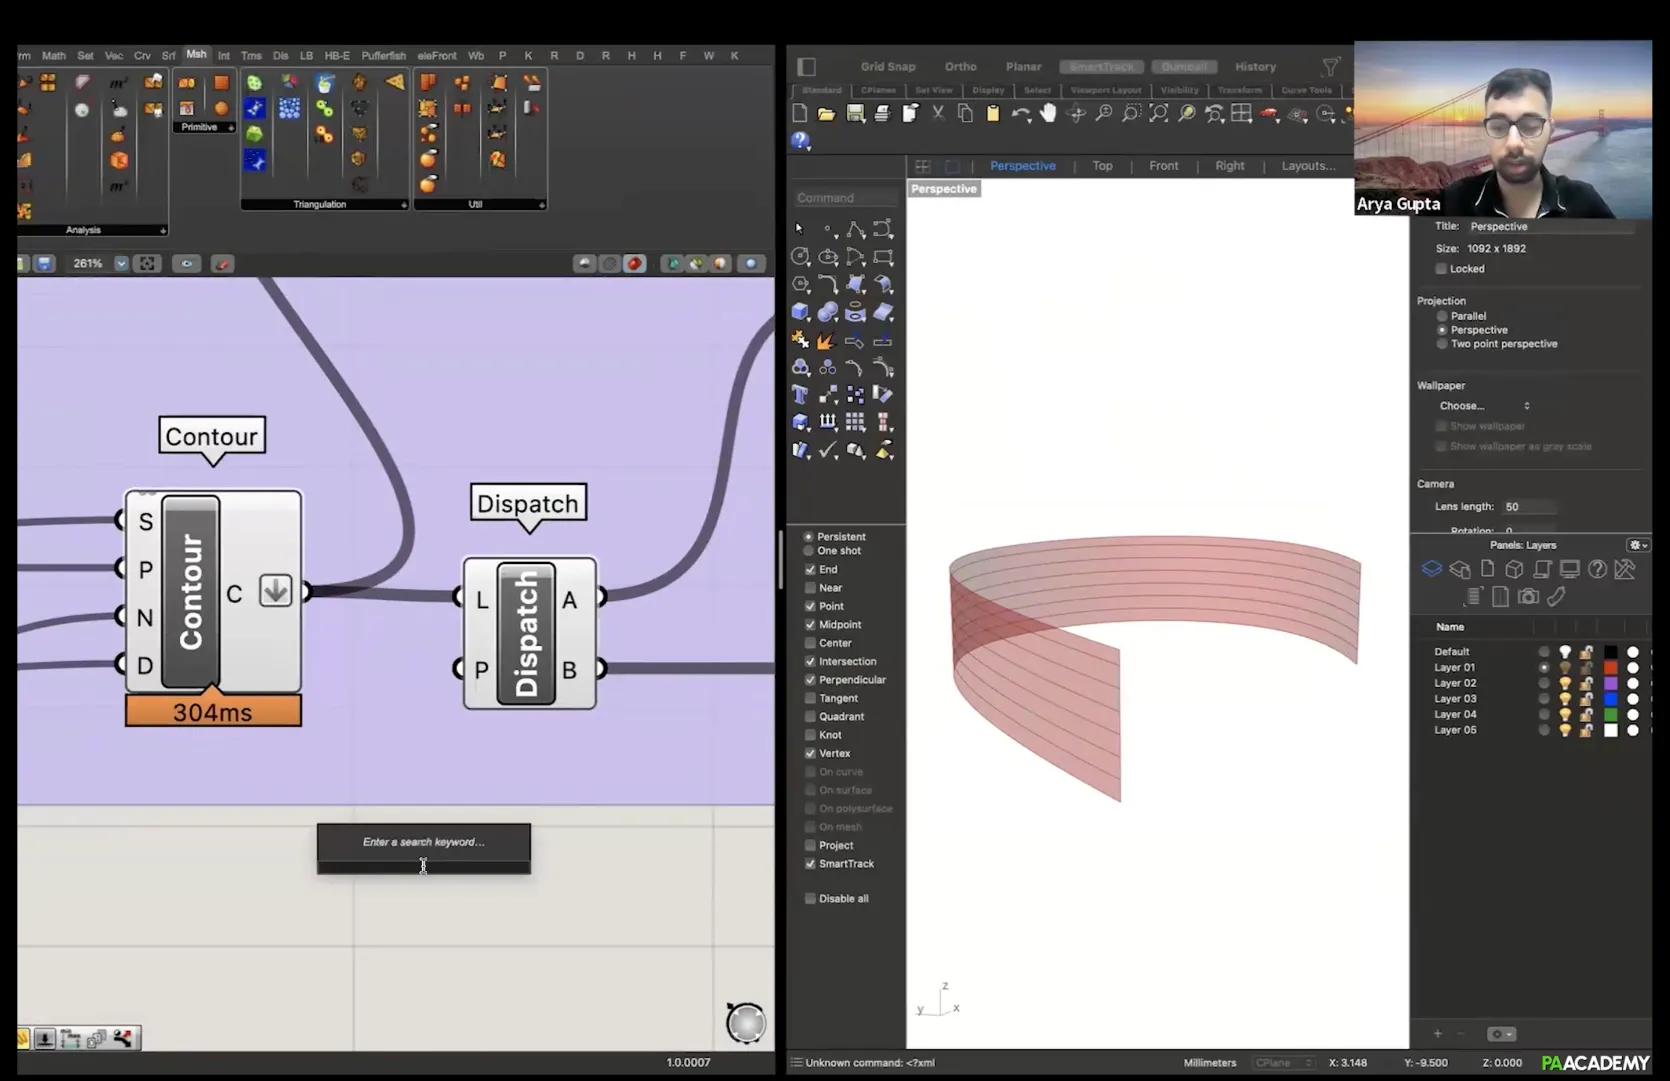Click the Open file folder icon
The image size is (1670, 1081).
pos(826,114)
